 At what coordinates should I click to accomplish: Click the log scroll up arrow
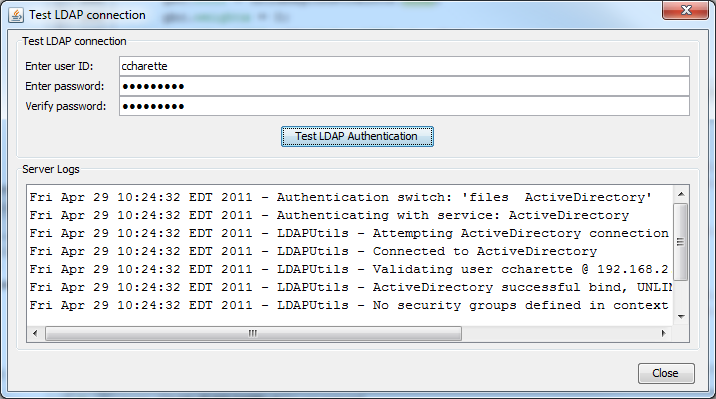(x=681, y=194)
